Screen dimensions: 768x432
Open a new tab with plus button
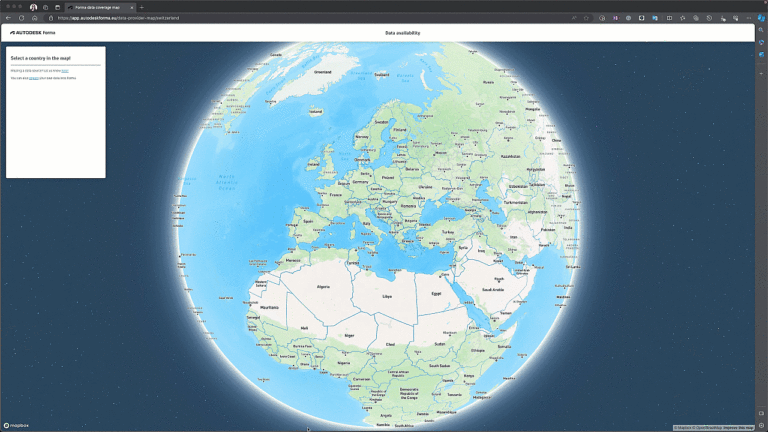142,7
